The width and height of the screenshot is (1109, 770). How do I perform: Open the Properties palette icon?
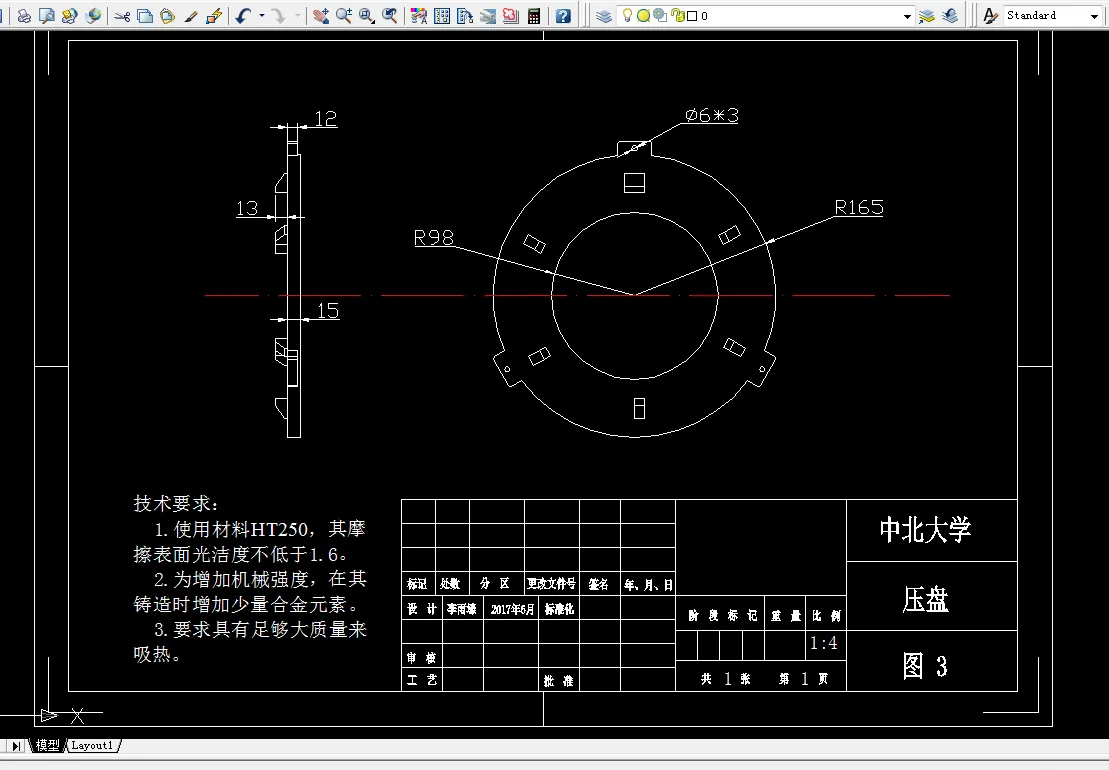[x=419, y=16]
